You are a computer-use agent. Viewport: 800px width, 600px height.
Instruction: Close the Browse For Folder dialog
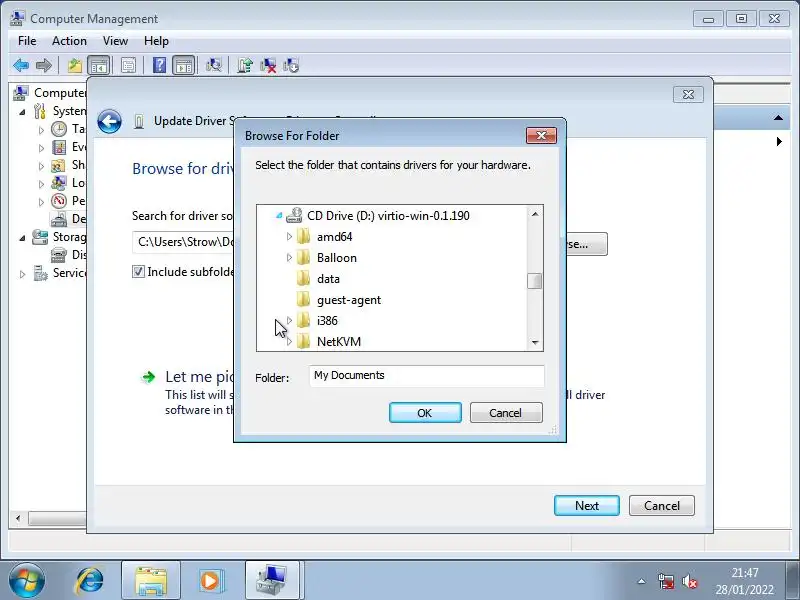[x=541, y=135]
